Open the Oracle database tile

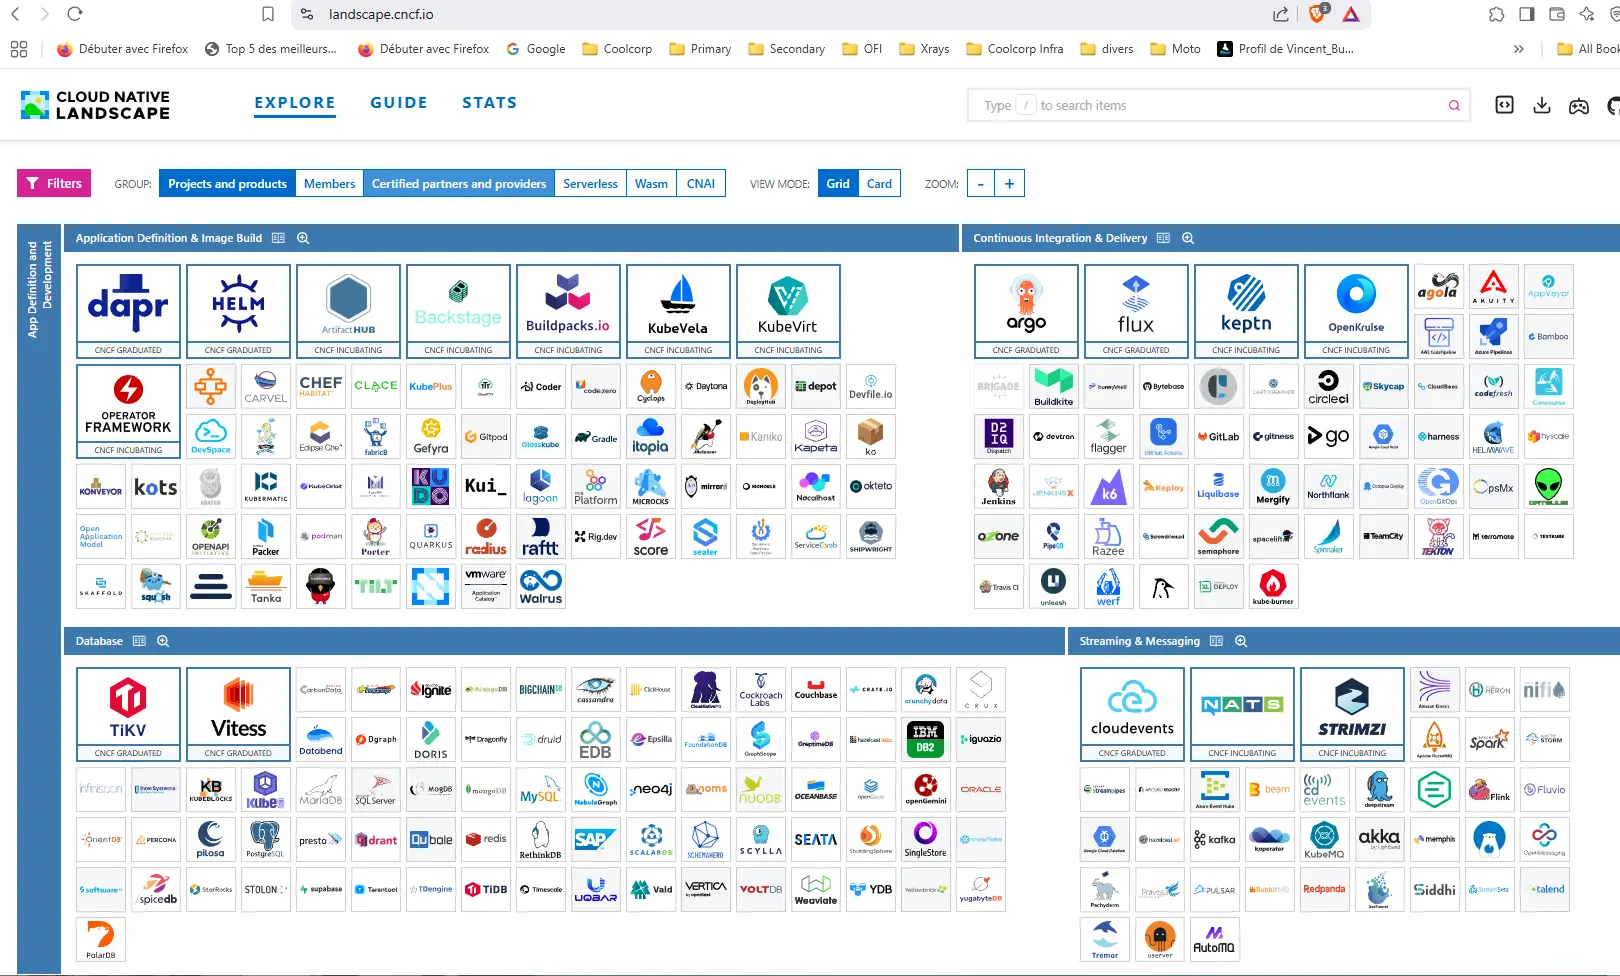pos(981,790)
